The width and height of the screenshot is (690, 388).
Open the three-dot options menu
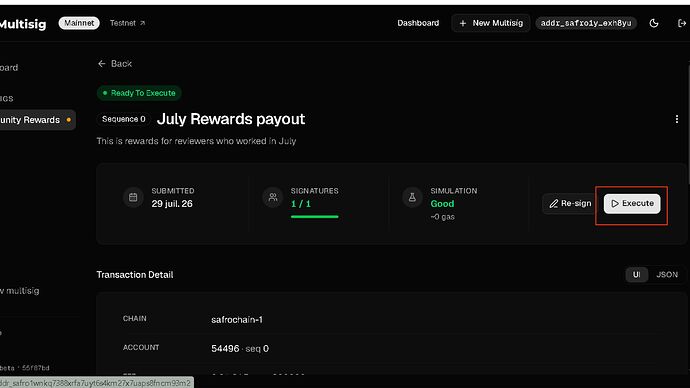pyautogui.click(x=677, y=119)
